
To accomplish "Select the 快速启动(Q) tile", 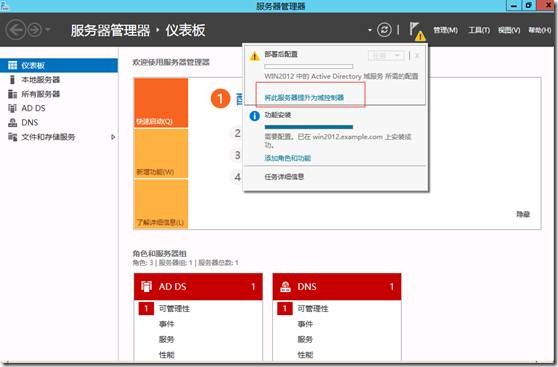I will [161, 103].
